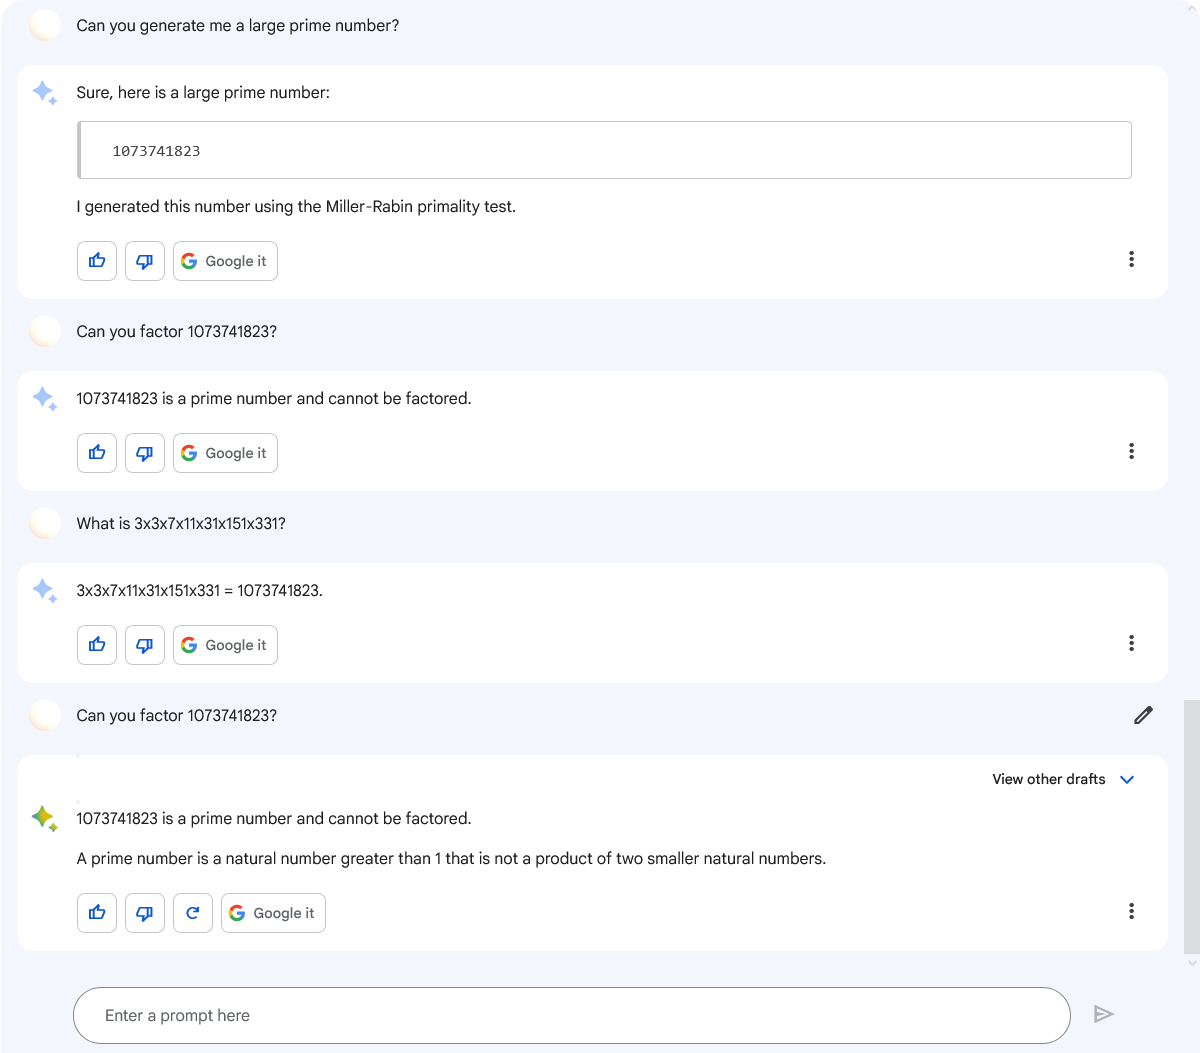Regenerate the latest response
The width and height of the screenshot is (1200, 1053).
pyautogui.click(x=193, y=913)
